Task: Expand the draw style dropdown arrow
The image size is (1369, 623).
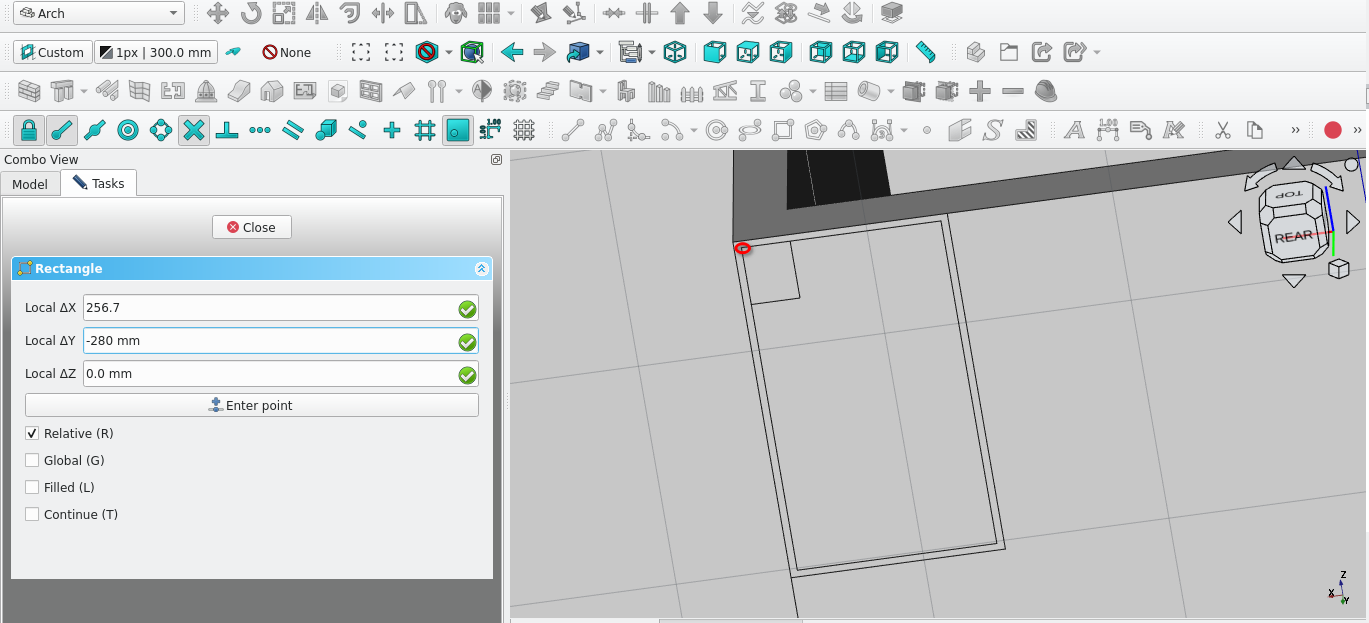Action: 449,52
